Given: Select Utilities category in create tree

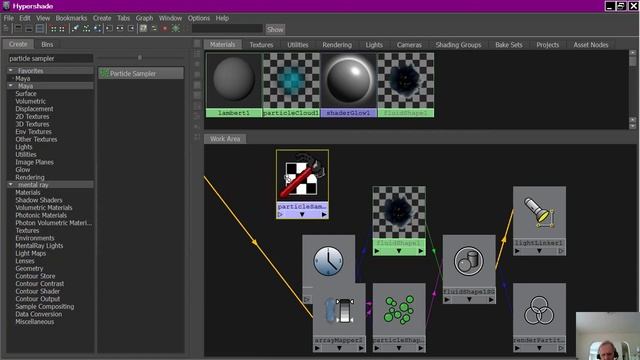Looking at the screenshot, I should tap(26, 154).
